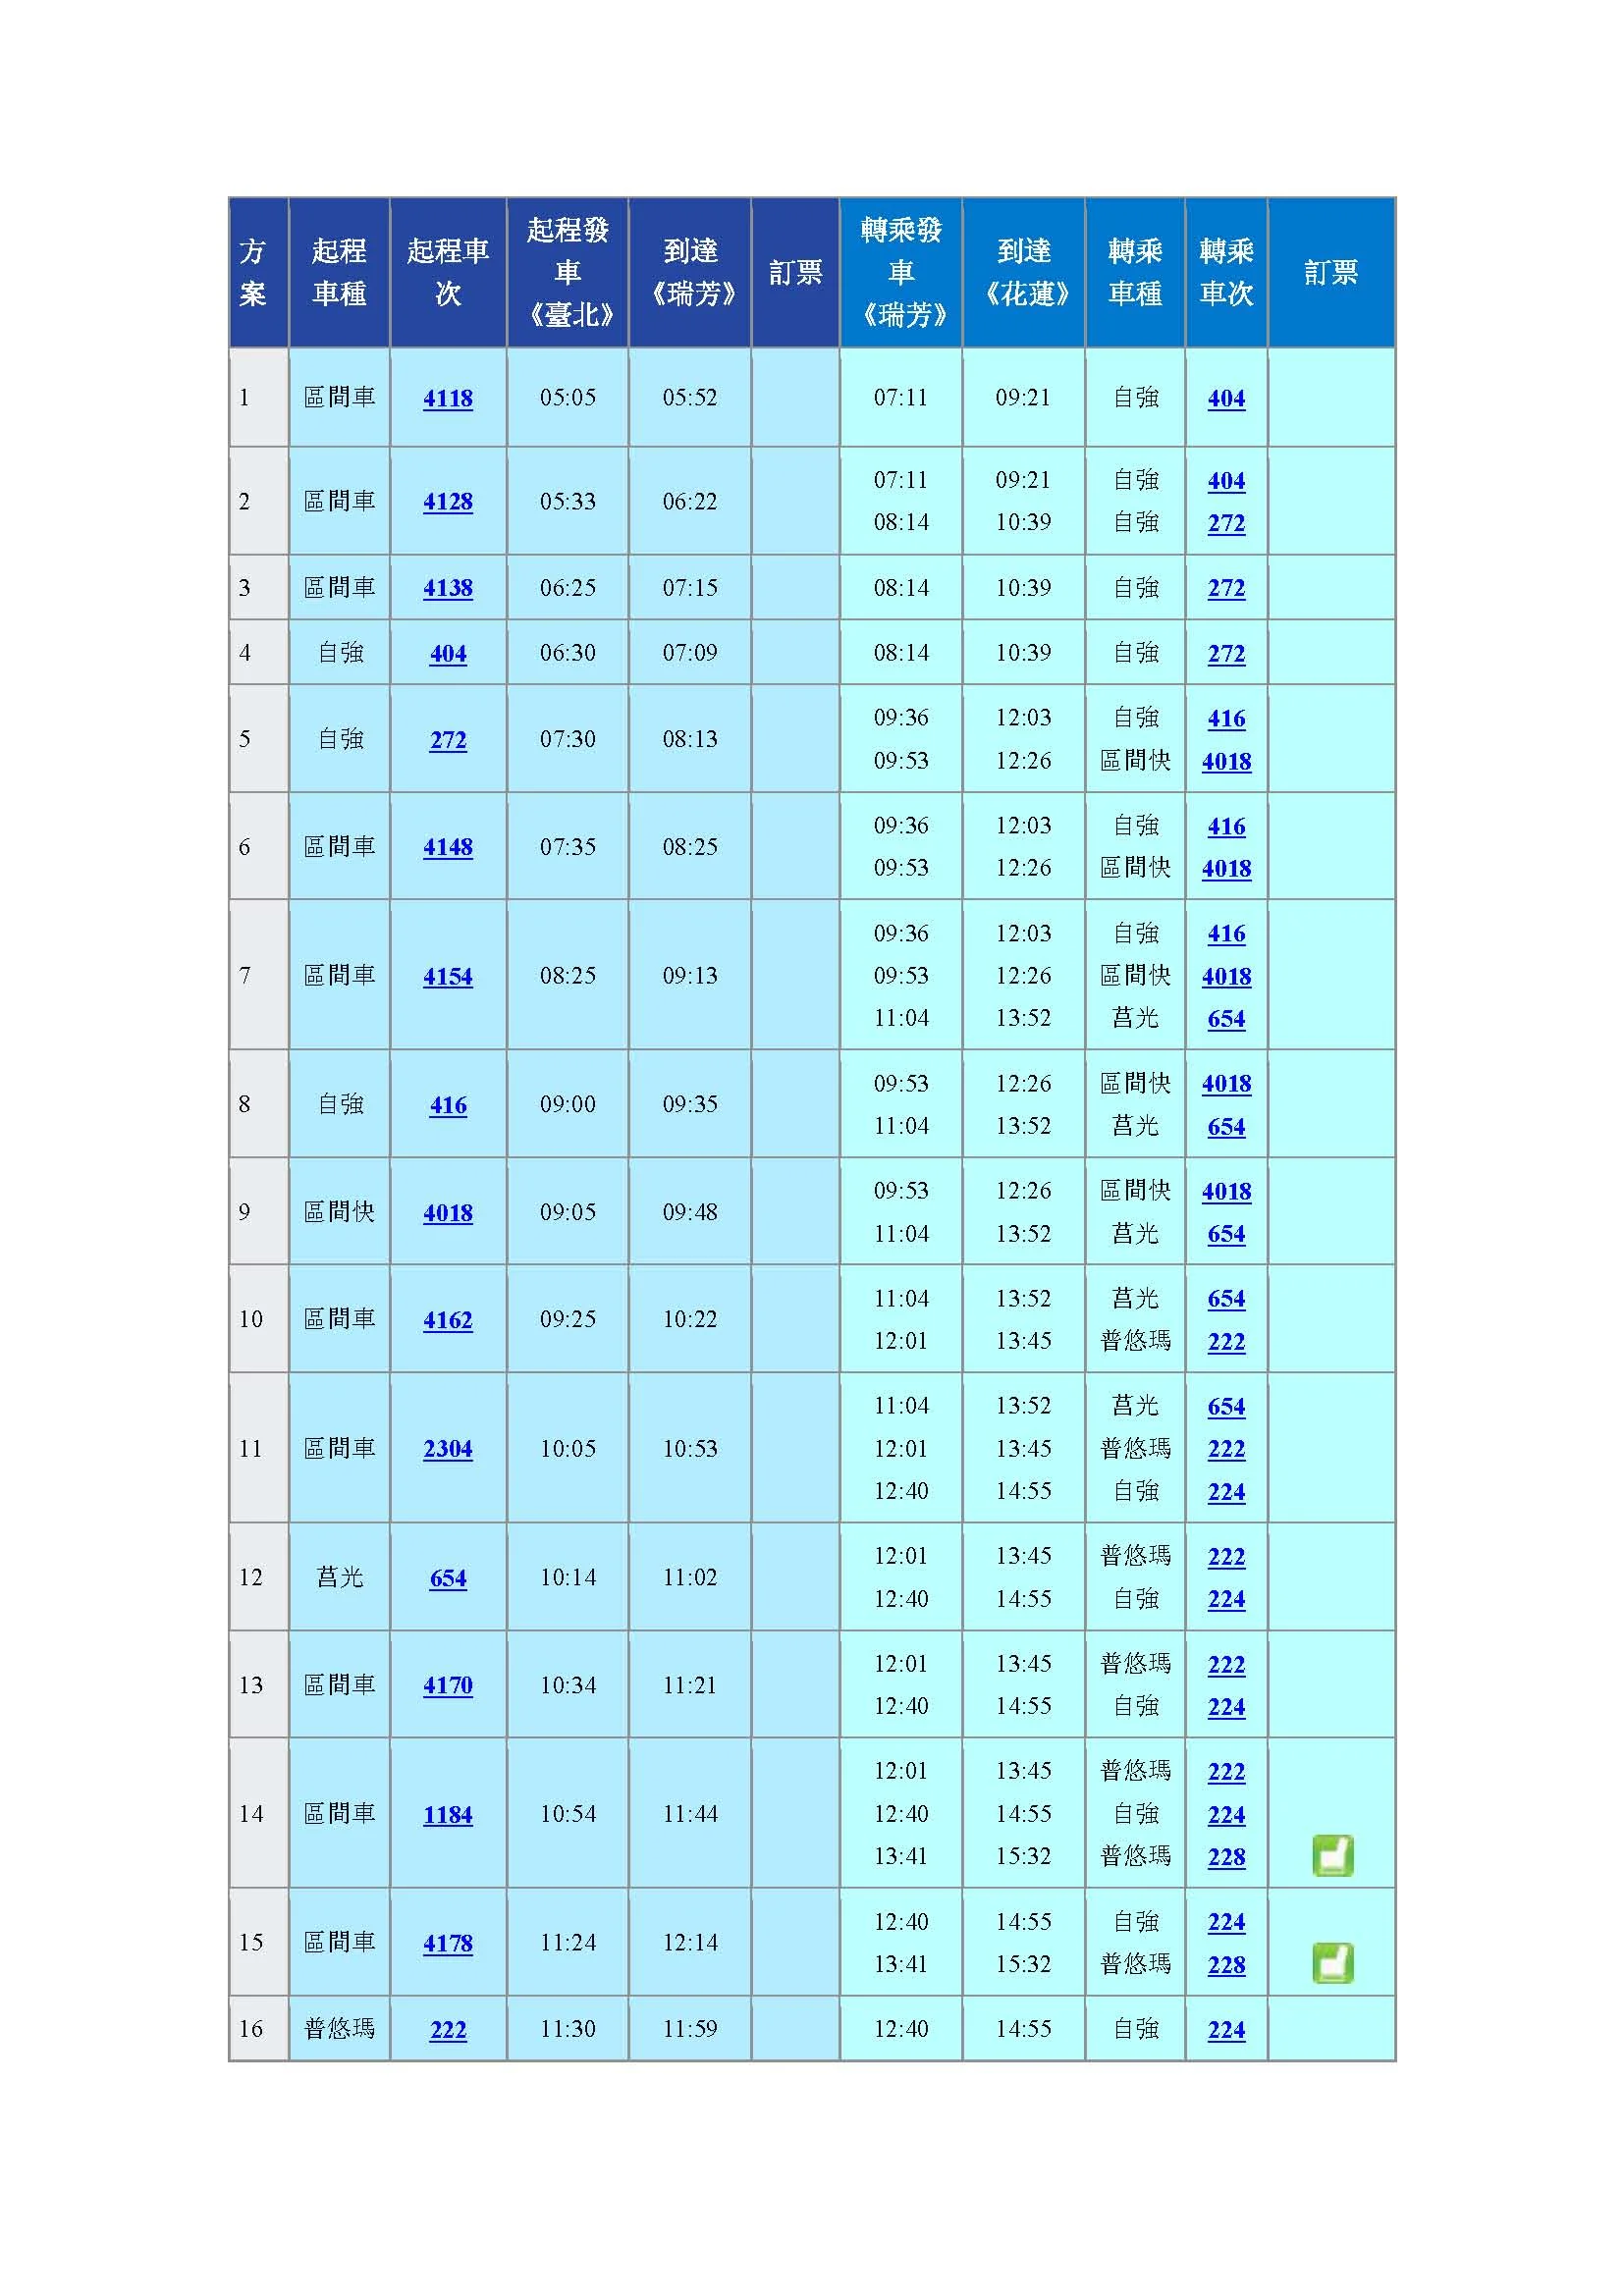Click train 4170 in option 13
1624x2296 pixels.
449,1684
